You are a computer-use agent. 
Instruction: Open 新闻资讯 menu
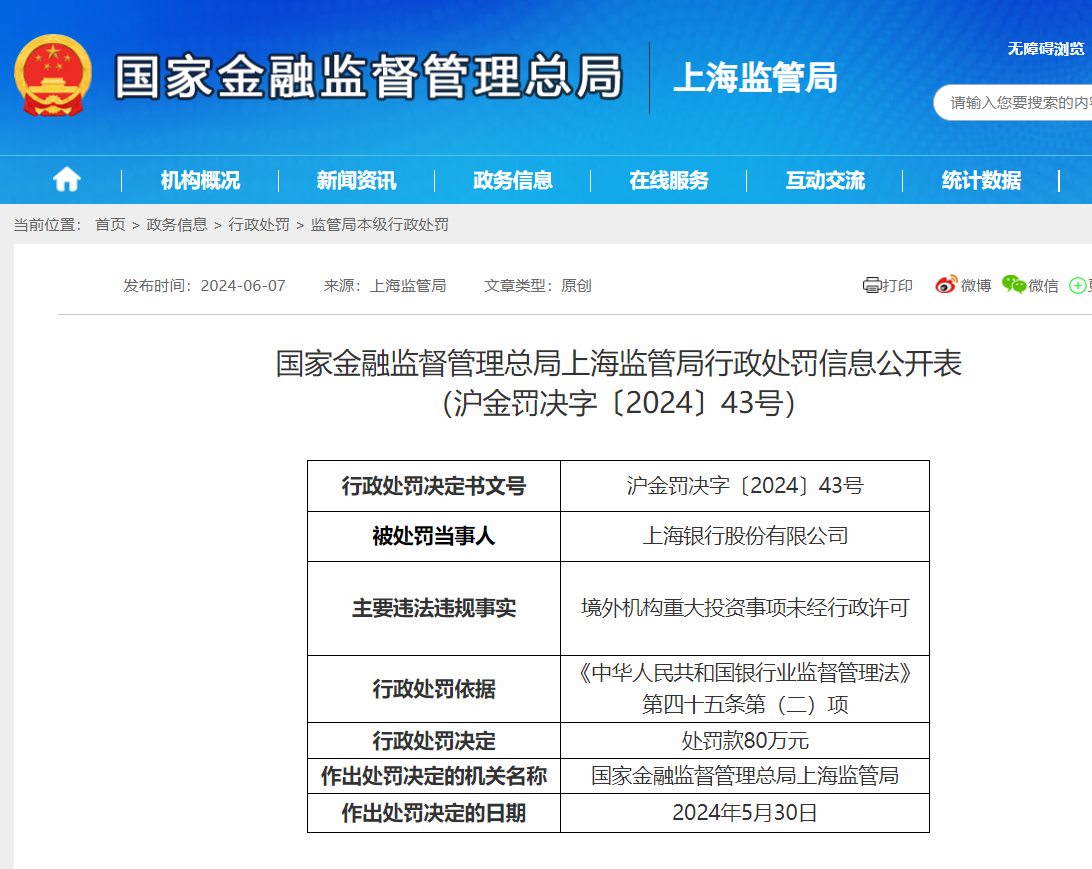(357, 180)
